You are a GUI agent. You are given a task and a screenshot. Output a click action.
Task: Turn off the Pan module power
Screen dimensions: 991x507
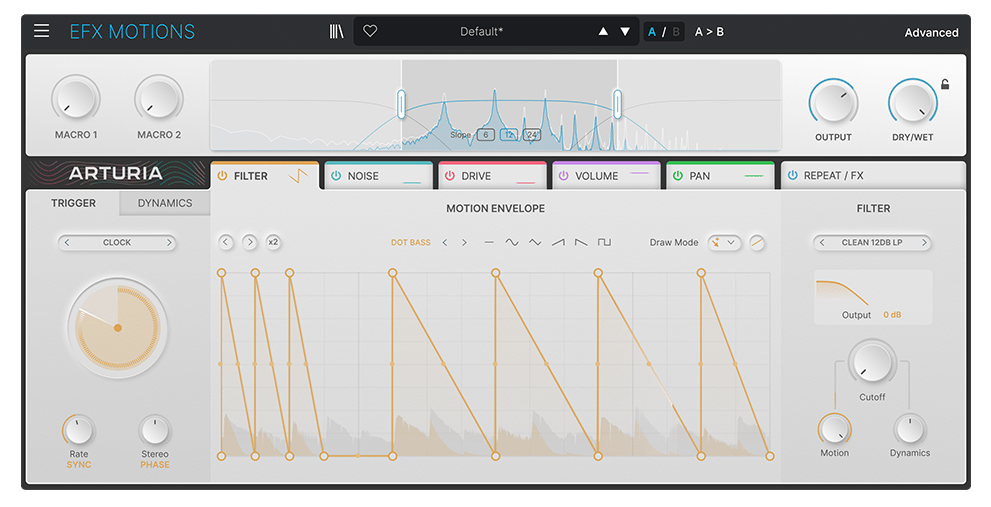pyautogui.click(x=678, y=176)
